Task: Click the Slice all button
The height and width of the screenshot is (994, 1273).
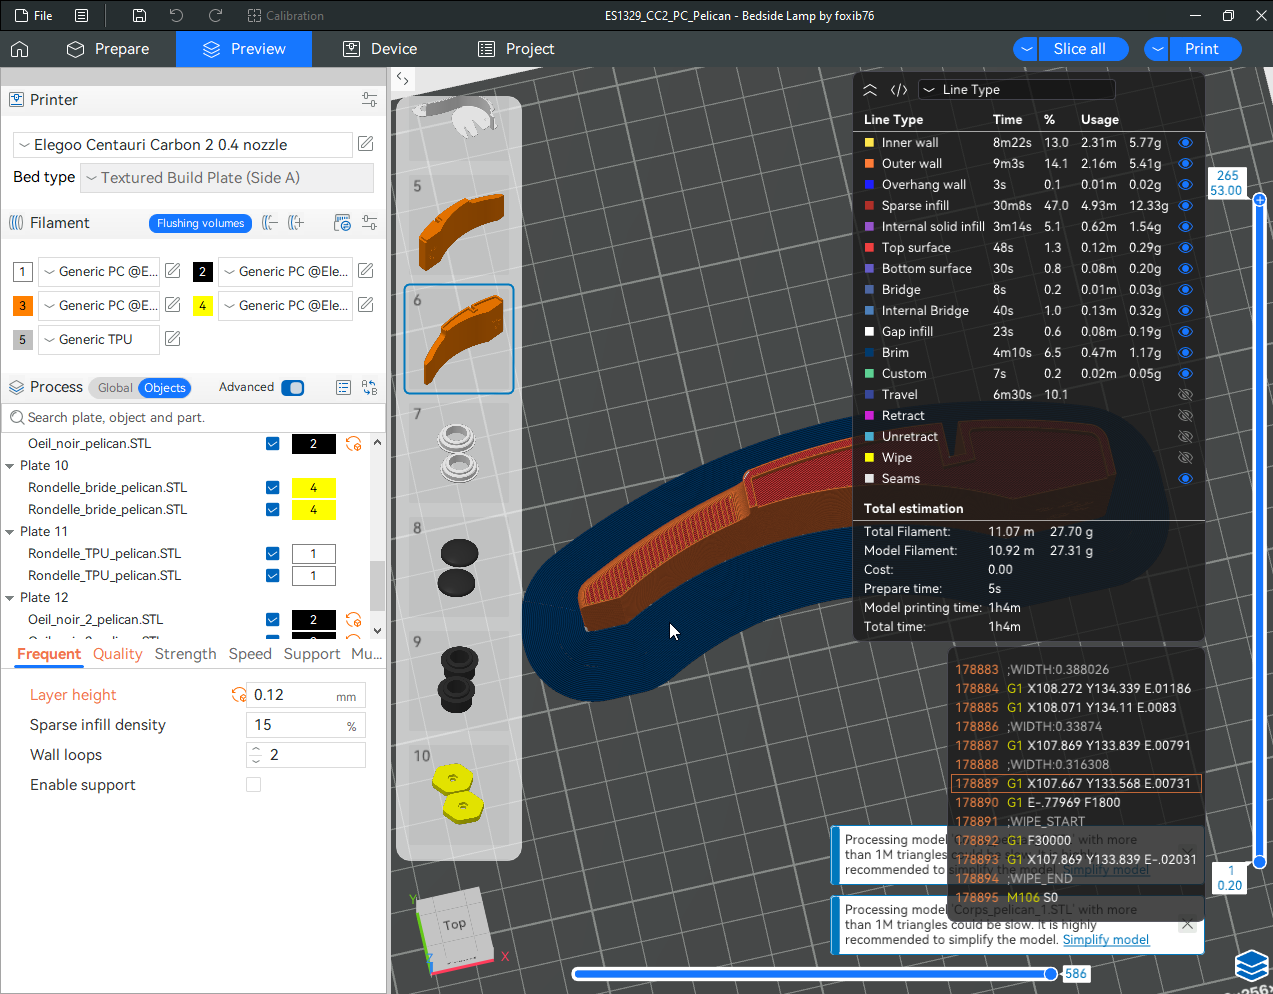Action: [1083, 49]
